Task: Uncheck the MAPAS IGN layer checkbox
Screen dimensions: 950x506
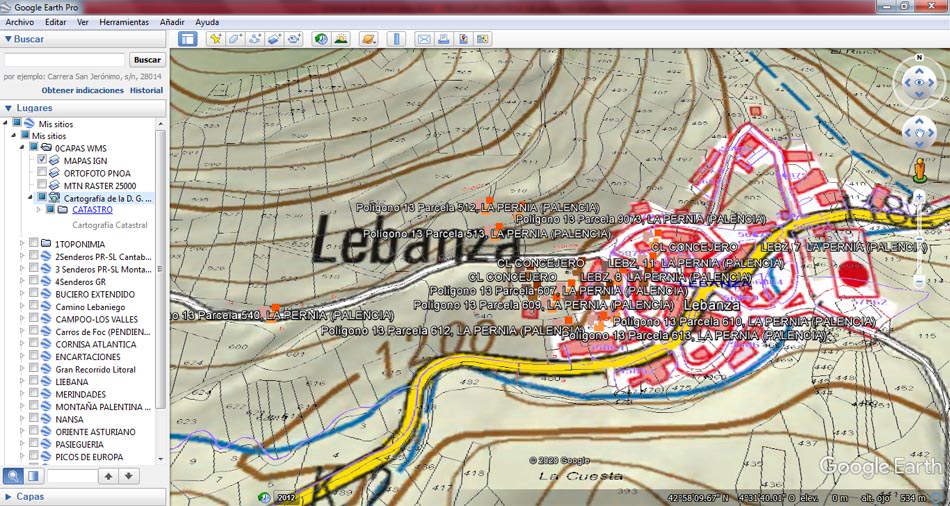Action: pyautogui.click(x=42, y=160)
